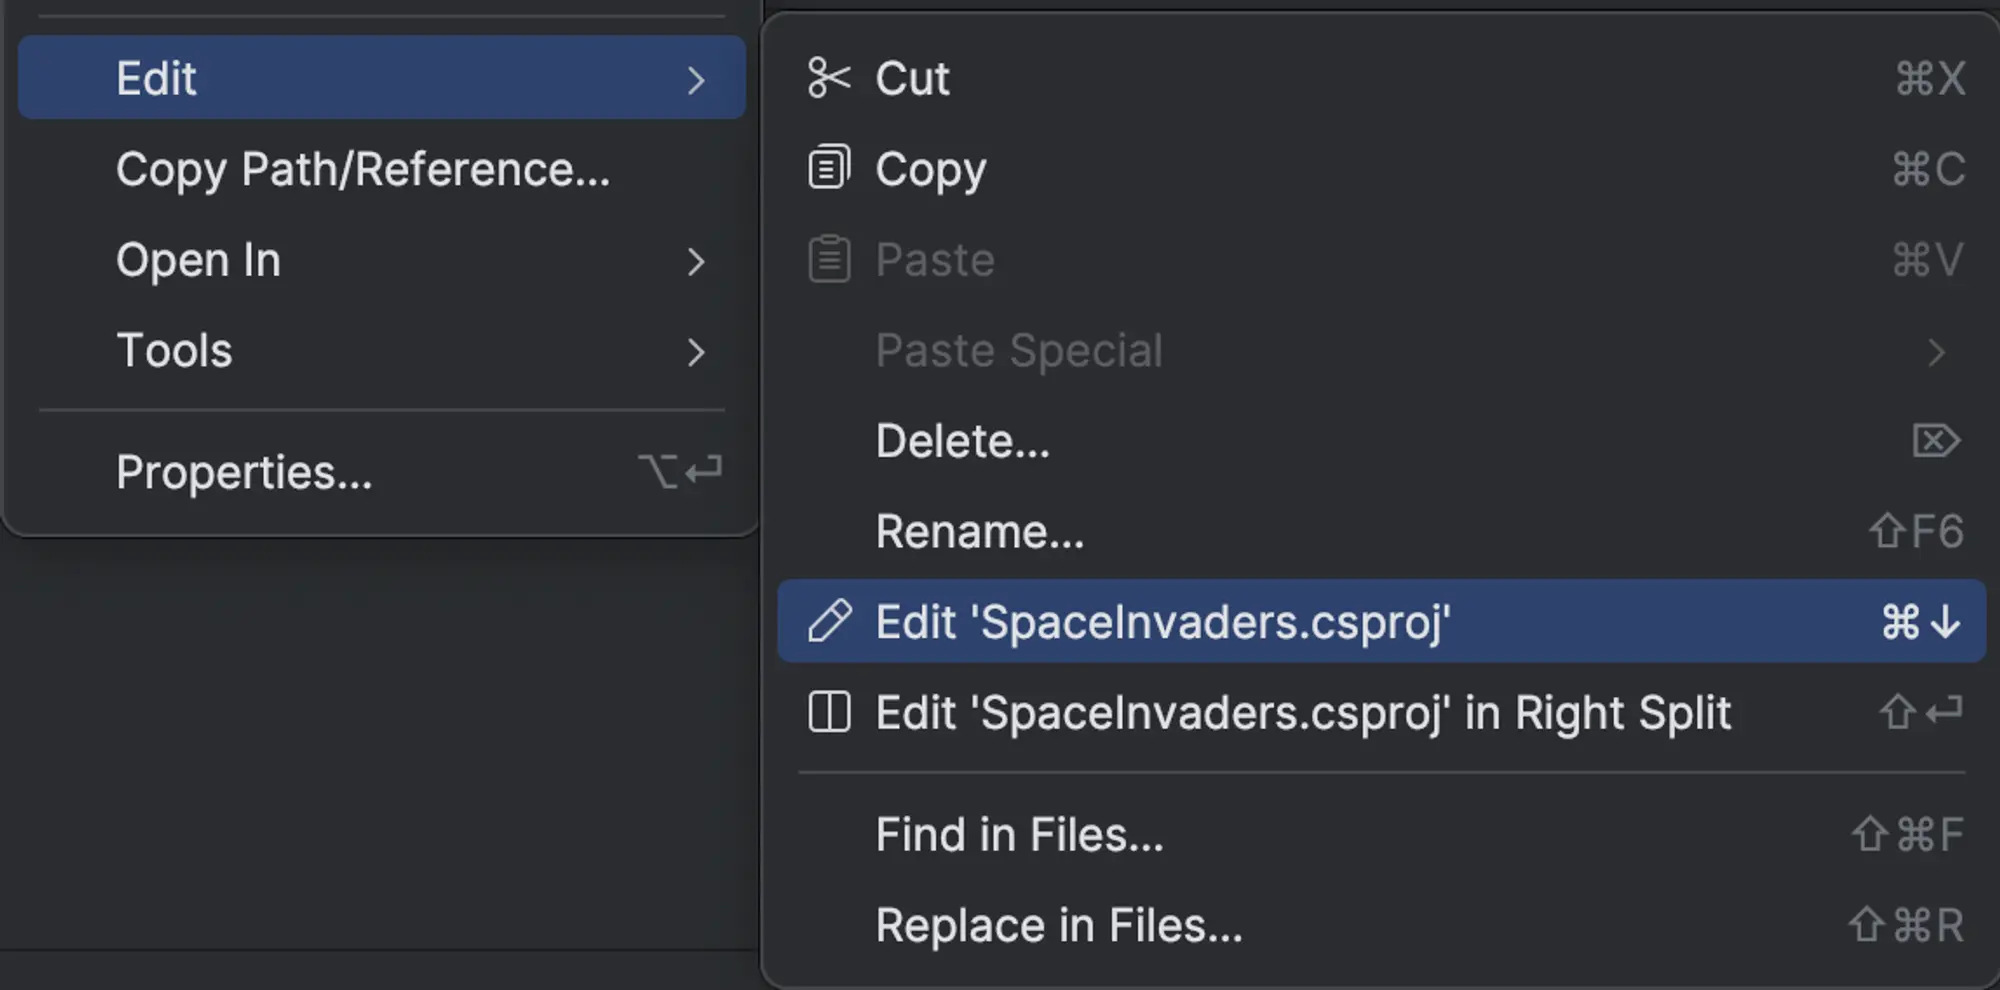Image resolution: width=2000 pixels, height=990 pixels.
Task: Click the Right Split panel icon
Action: 829,712
